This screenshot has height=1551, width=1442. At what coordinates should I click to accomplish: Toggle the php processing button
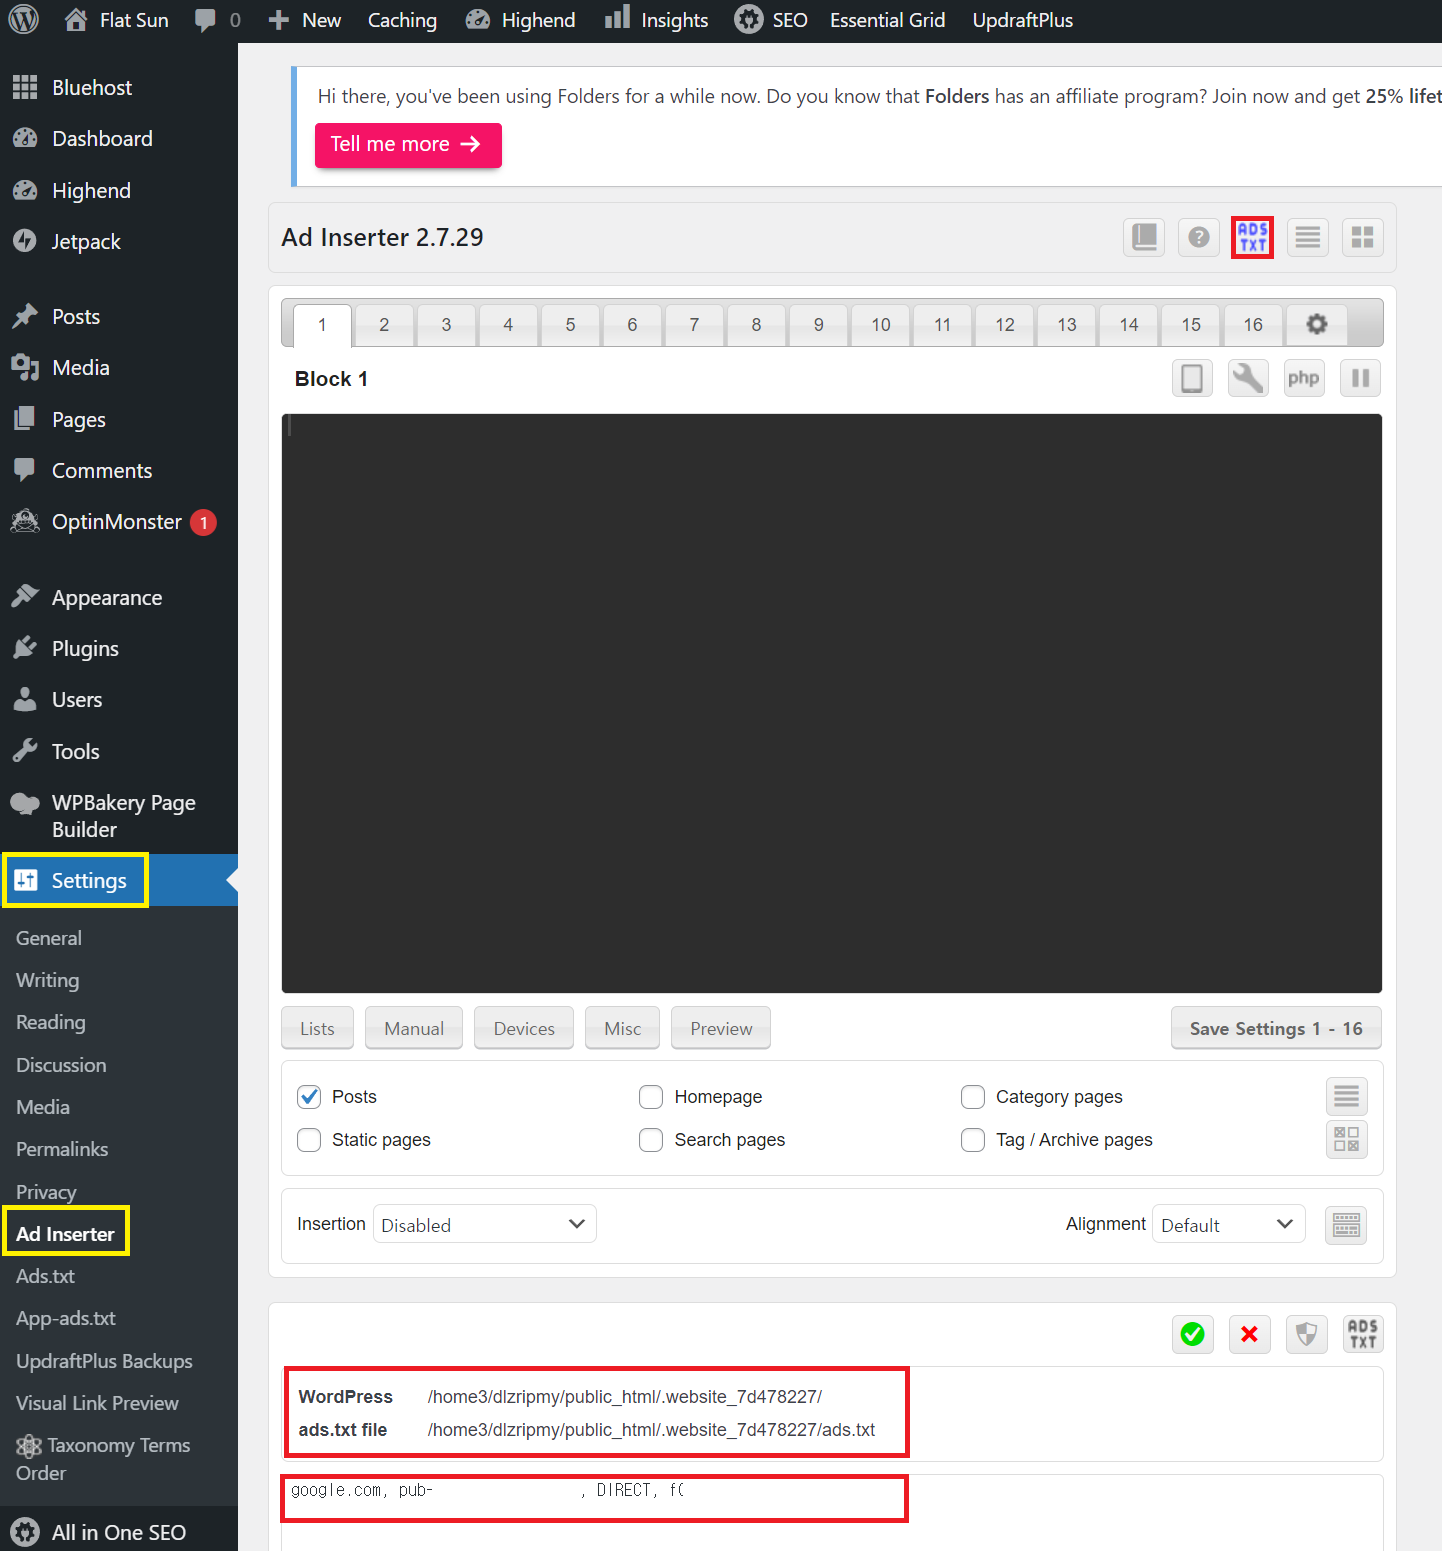coord(1304,378)
